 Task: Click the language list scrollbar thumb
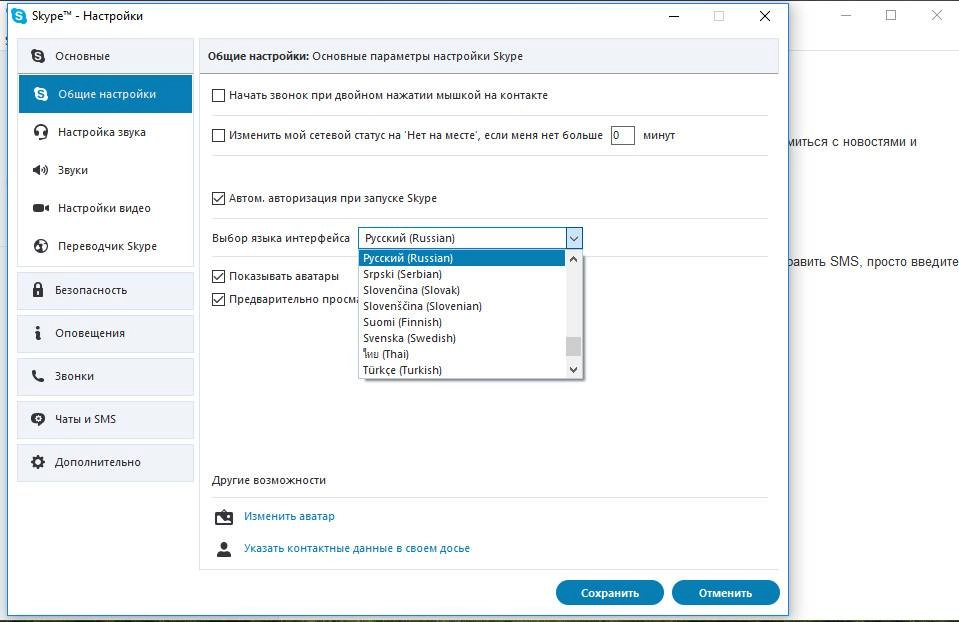[x=573, y=346]
